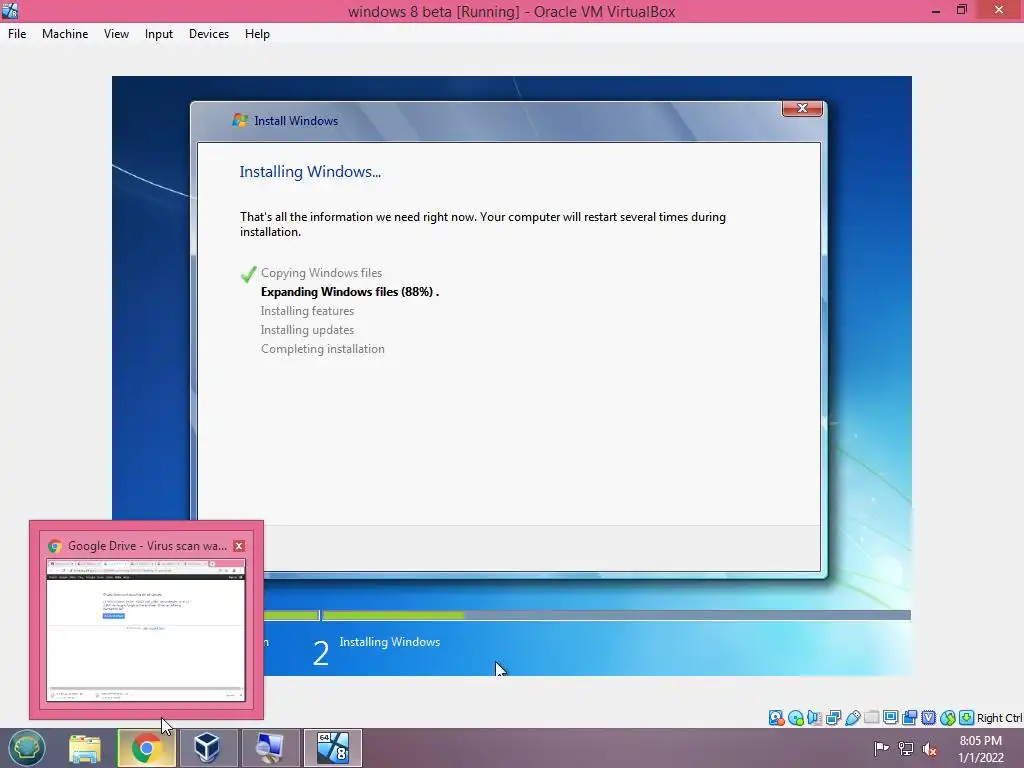Click the Windows Start orb

click(x=27, y=748)
